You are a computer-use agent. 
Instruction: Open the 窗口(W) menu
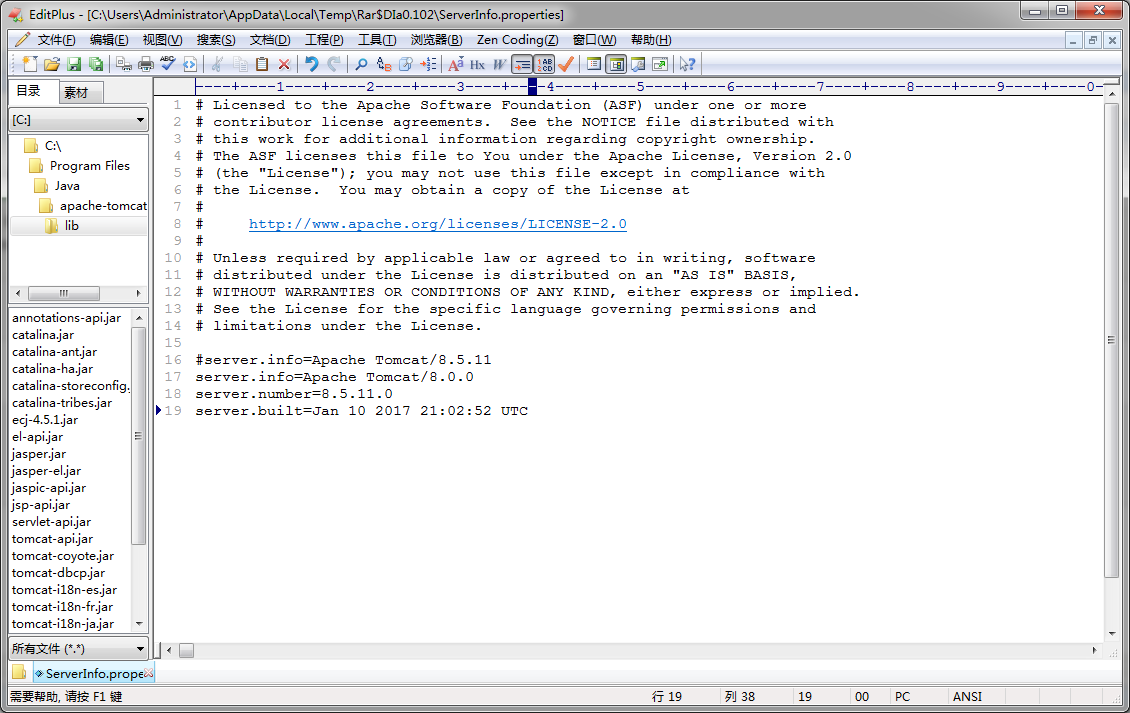[x=595, y=40]
